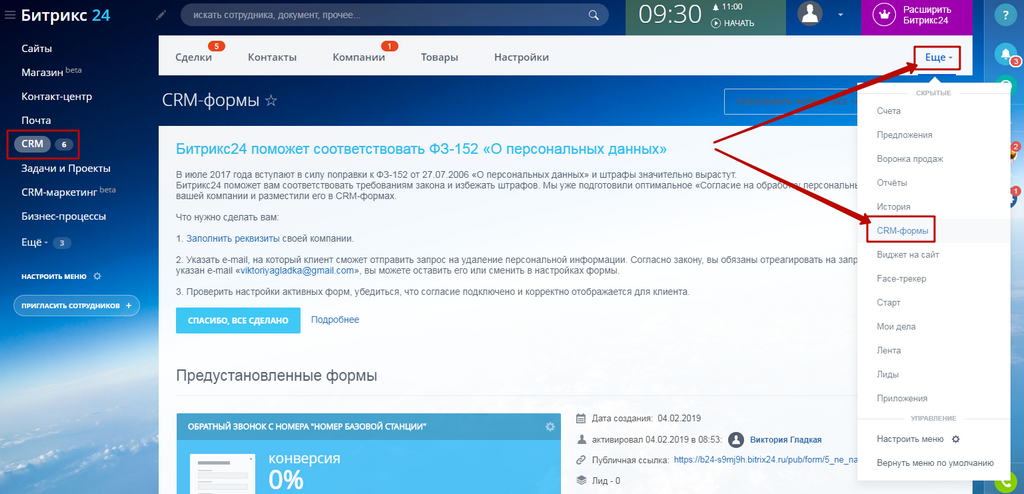The height and width of the screenshot is (494, 1024).
Task: Open the Подробнее link
Action: click(335, 320)
